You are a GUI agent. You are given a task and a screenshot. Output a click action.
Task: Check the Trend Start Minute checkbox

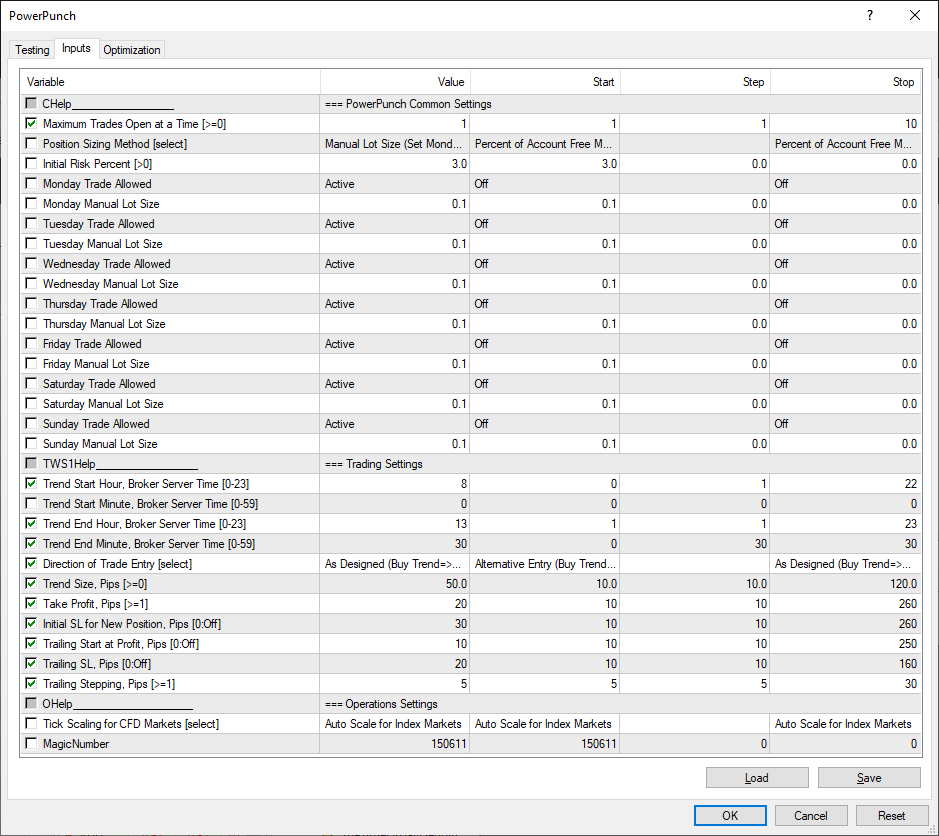pos(31,504)
